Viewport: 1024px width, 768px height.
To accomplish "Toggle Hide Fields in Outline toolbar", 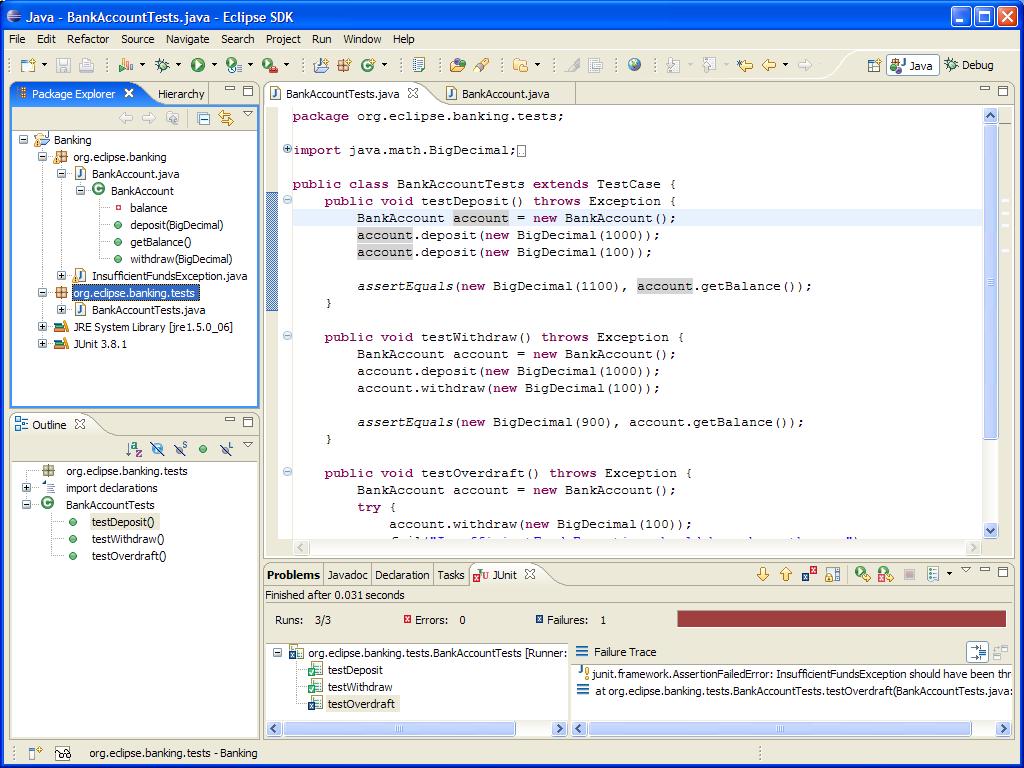I will click(x=157, y=449).
